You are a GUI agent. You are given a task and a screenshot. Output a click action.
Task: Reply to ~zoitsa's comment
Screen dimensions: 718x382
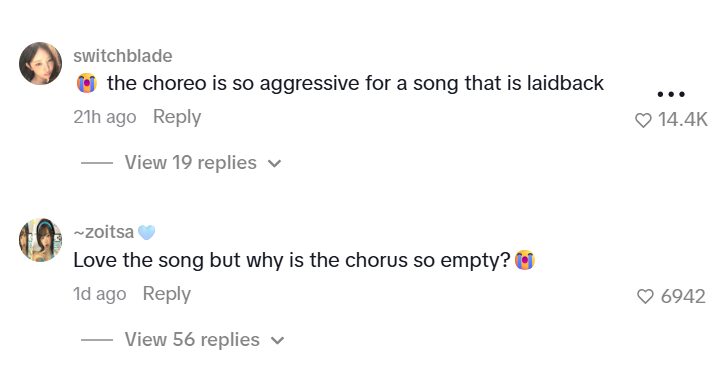pyautogui.click(x=167, y=294)
